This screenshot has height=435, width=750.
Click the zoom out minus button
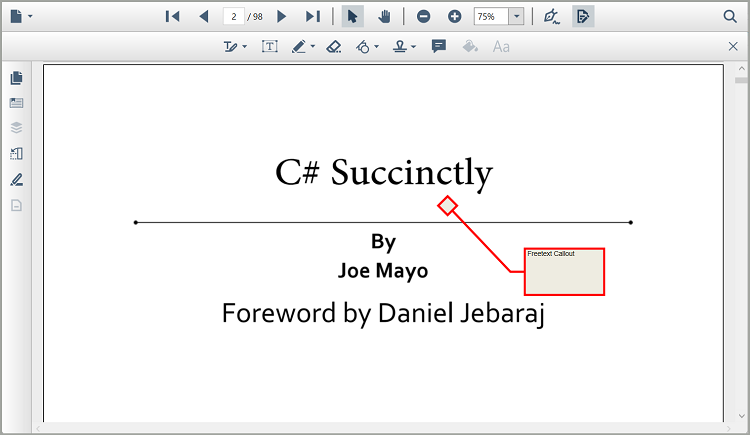[x=424, y=17]
